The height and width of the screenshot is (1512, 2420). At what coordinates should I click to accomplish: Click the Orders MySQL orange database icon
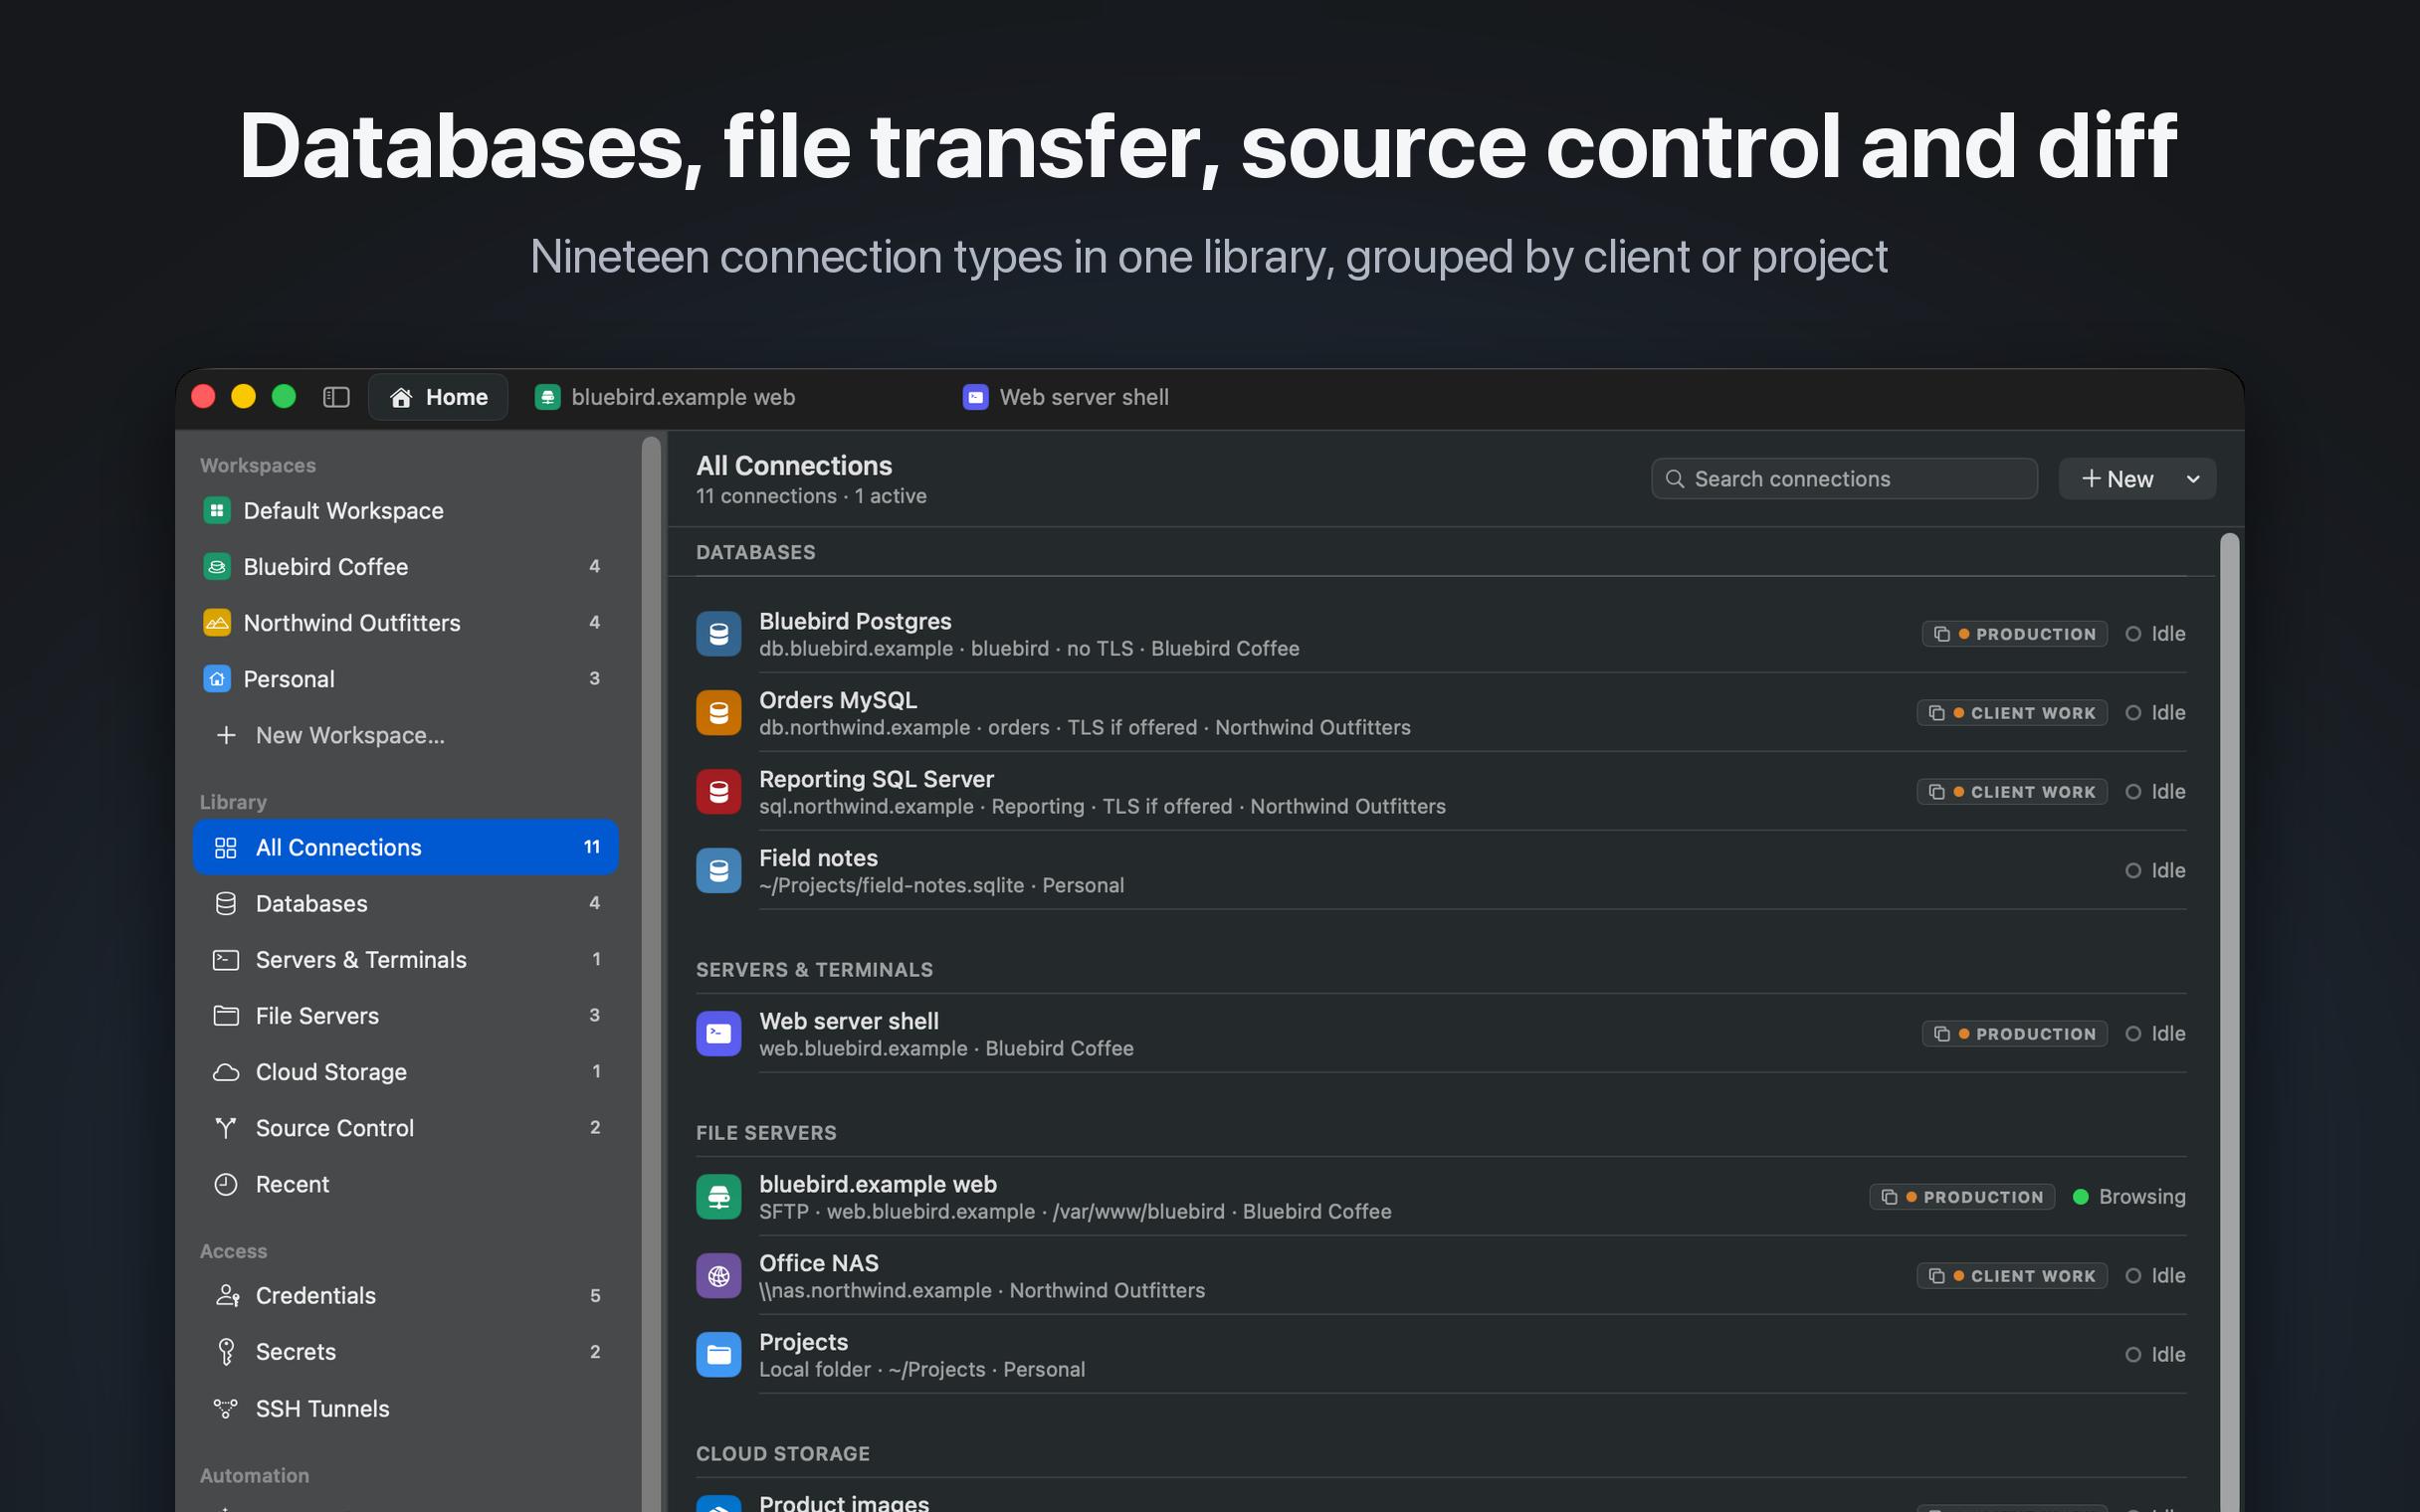718,713
